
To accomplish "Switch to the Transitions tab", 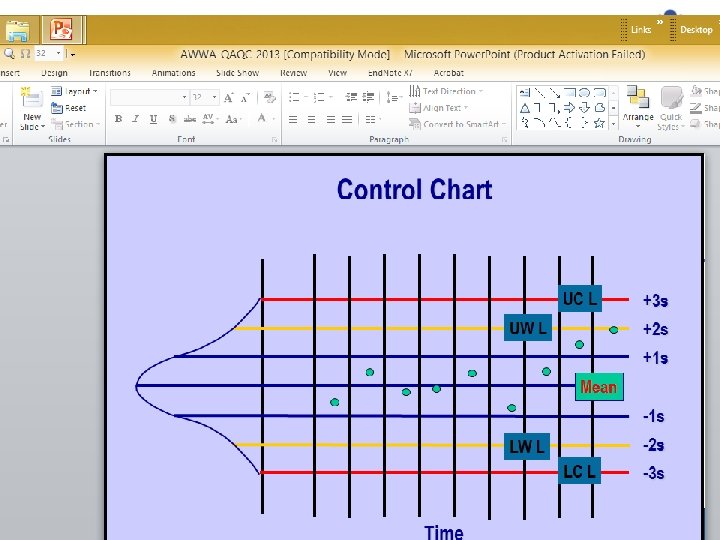I will tap(110, 73).
